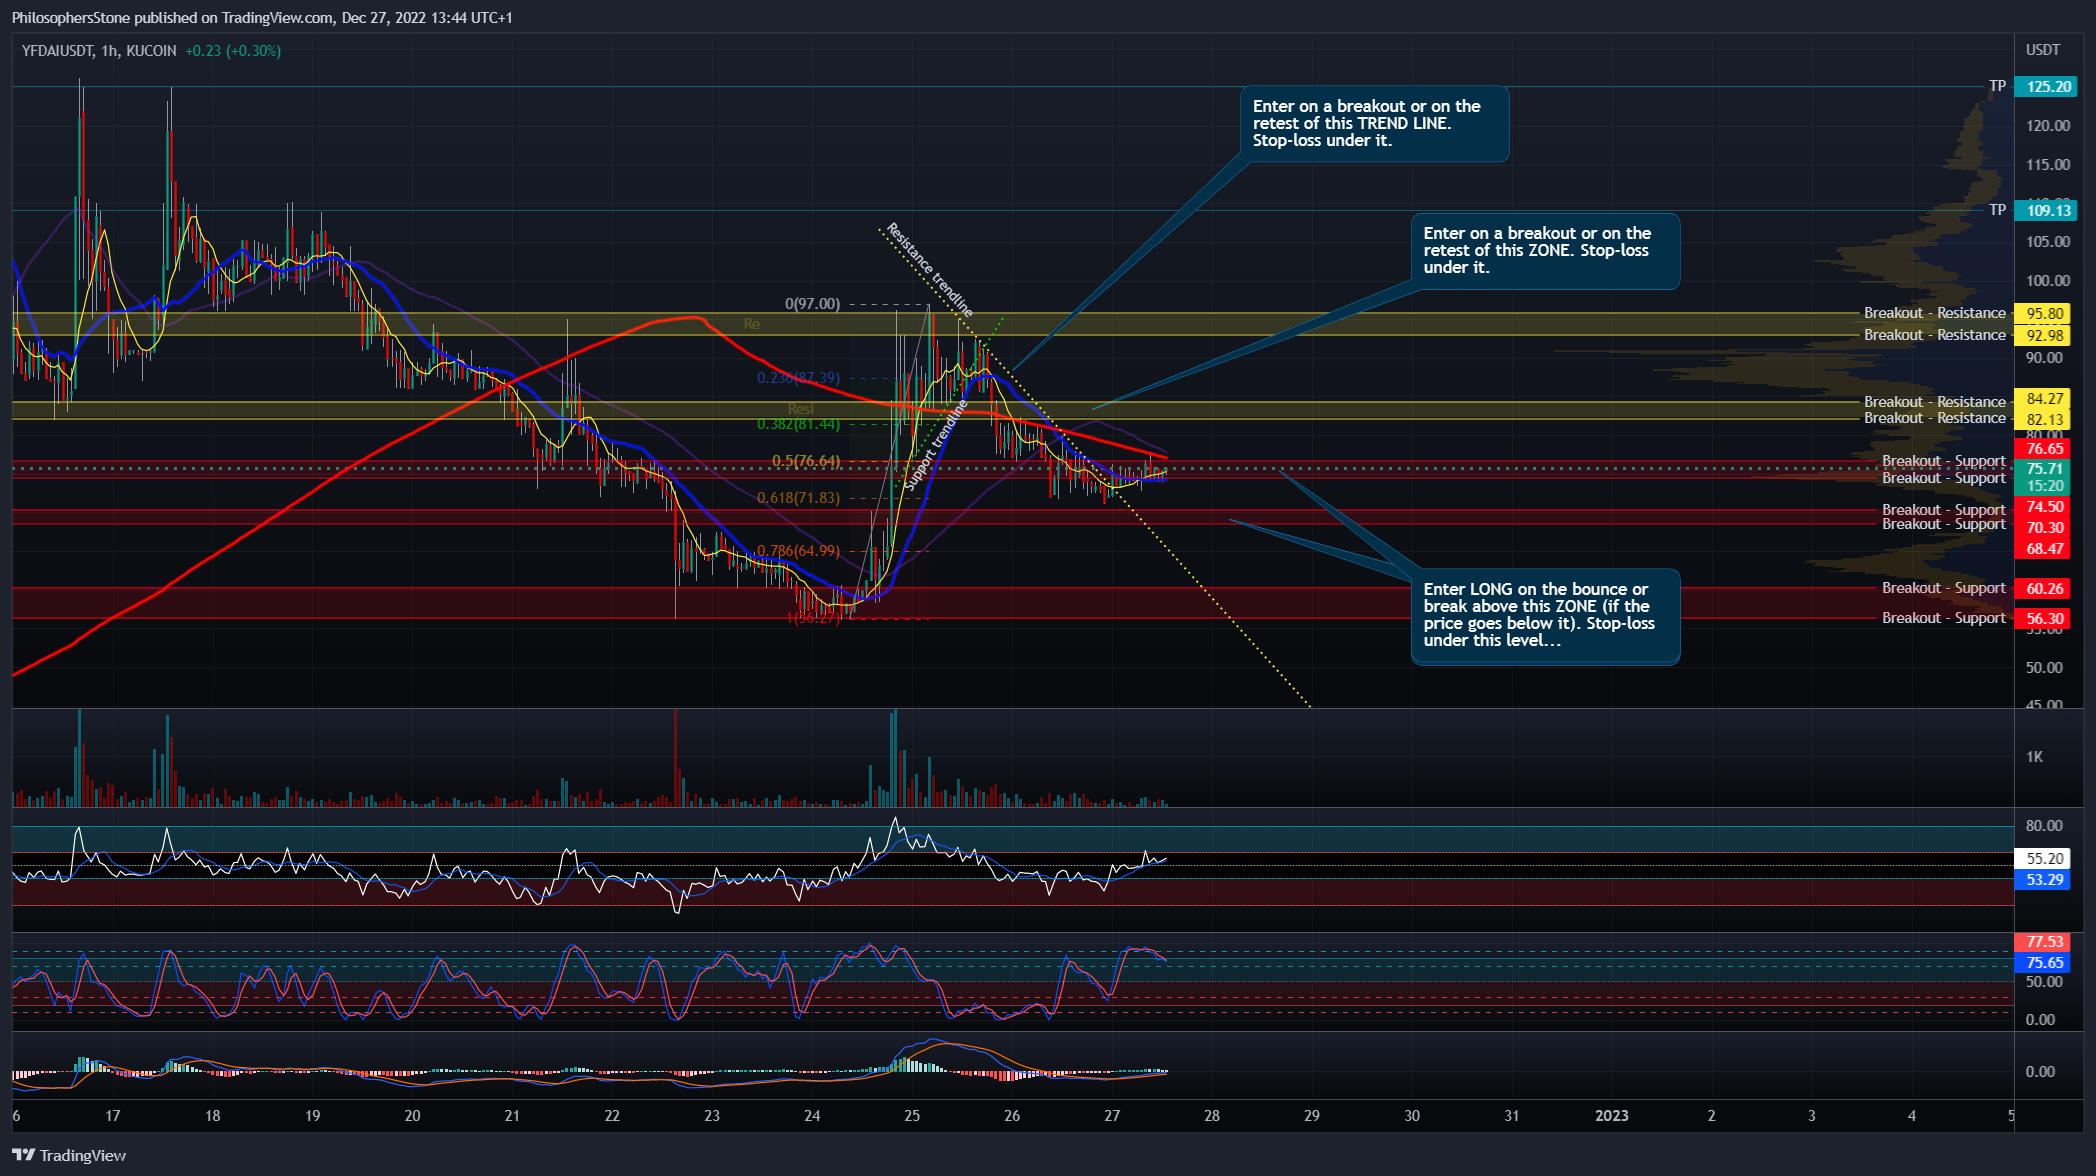Image resolution: width=2096 pixels, height=1176 pixels.
Task: Click the PhilosophersStone published header line
Action: pos(262,17)
